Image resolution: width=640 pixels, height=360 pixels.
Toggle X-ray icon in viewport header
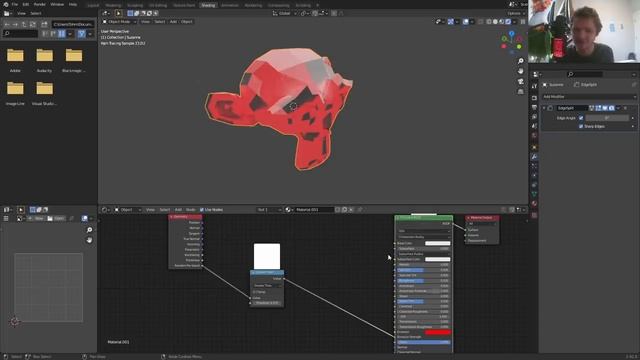click(x=480, y=22)
